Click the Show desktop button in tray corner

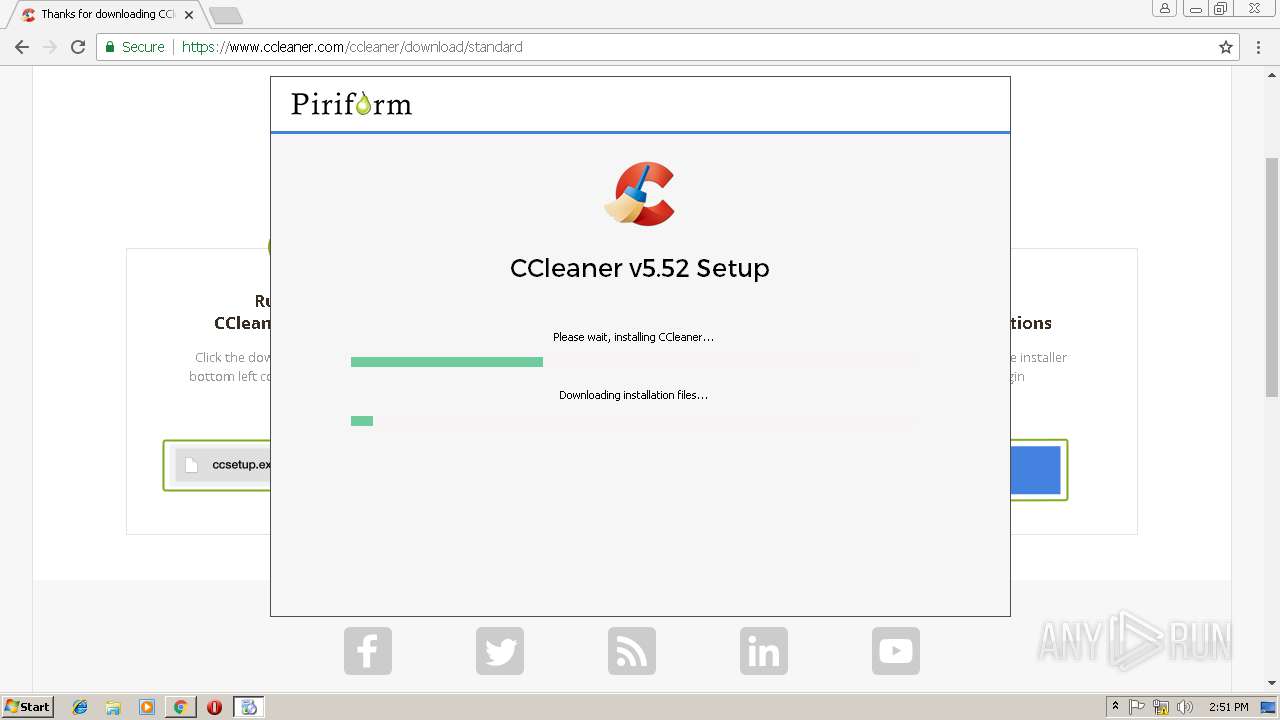(1269, 707)
